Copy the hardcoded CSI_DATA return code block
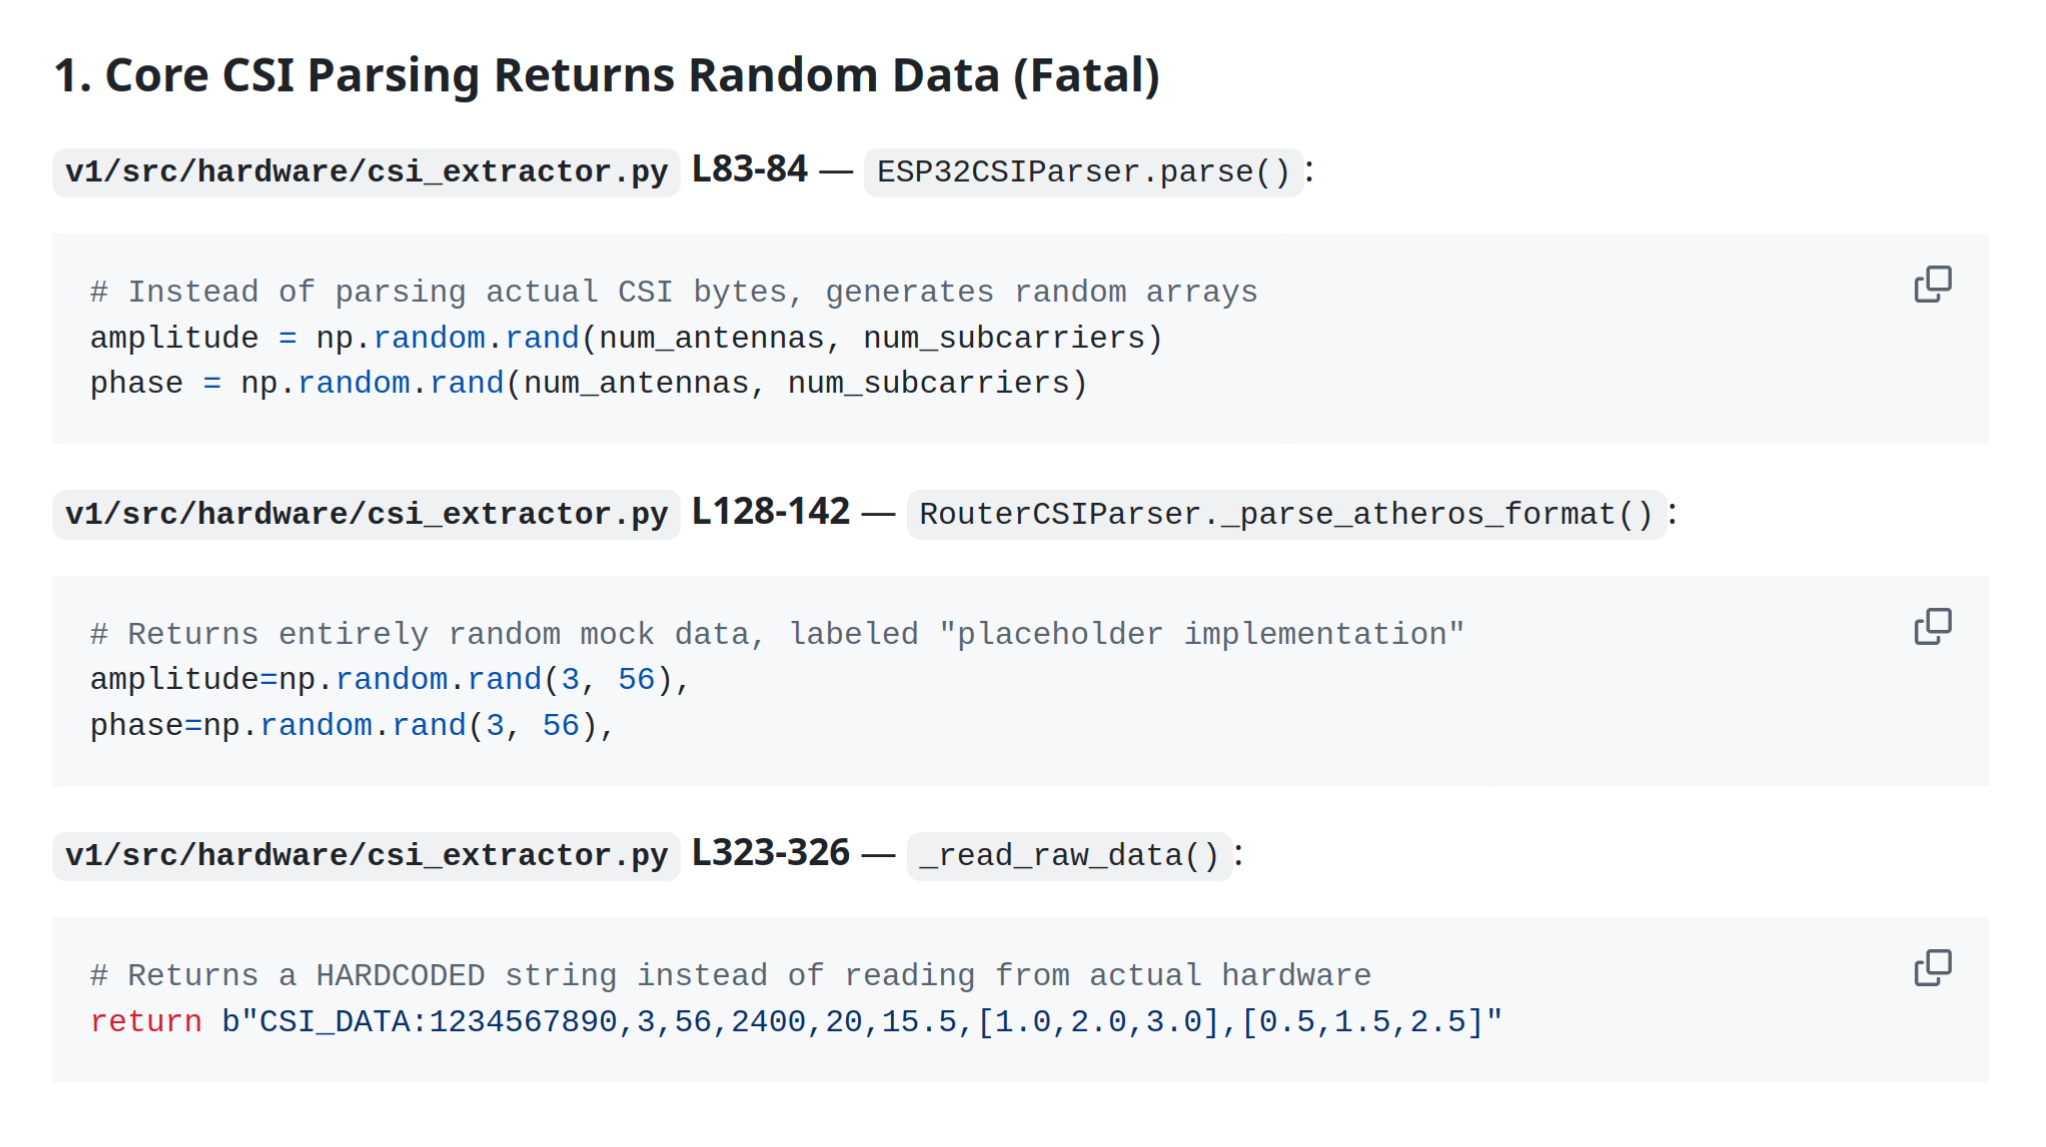2046x1147 pixels. coord(1932,968)
